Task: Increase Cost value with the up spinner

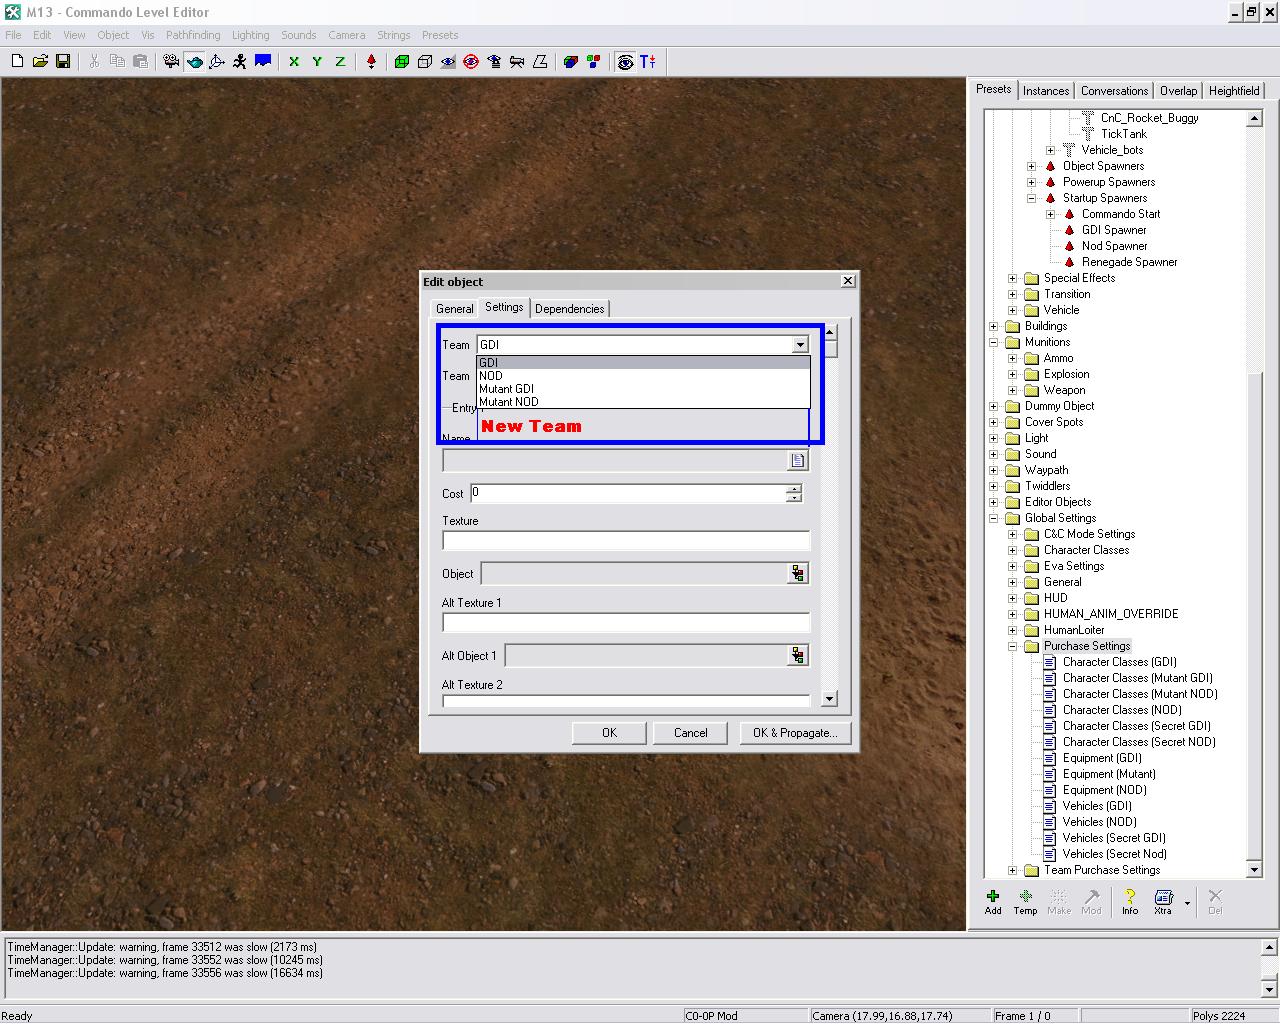Action: tap(794, 489)
